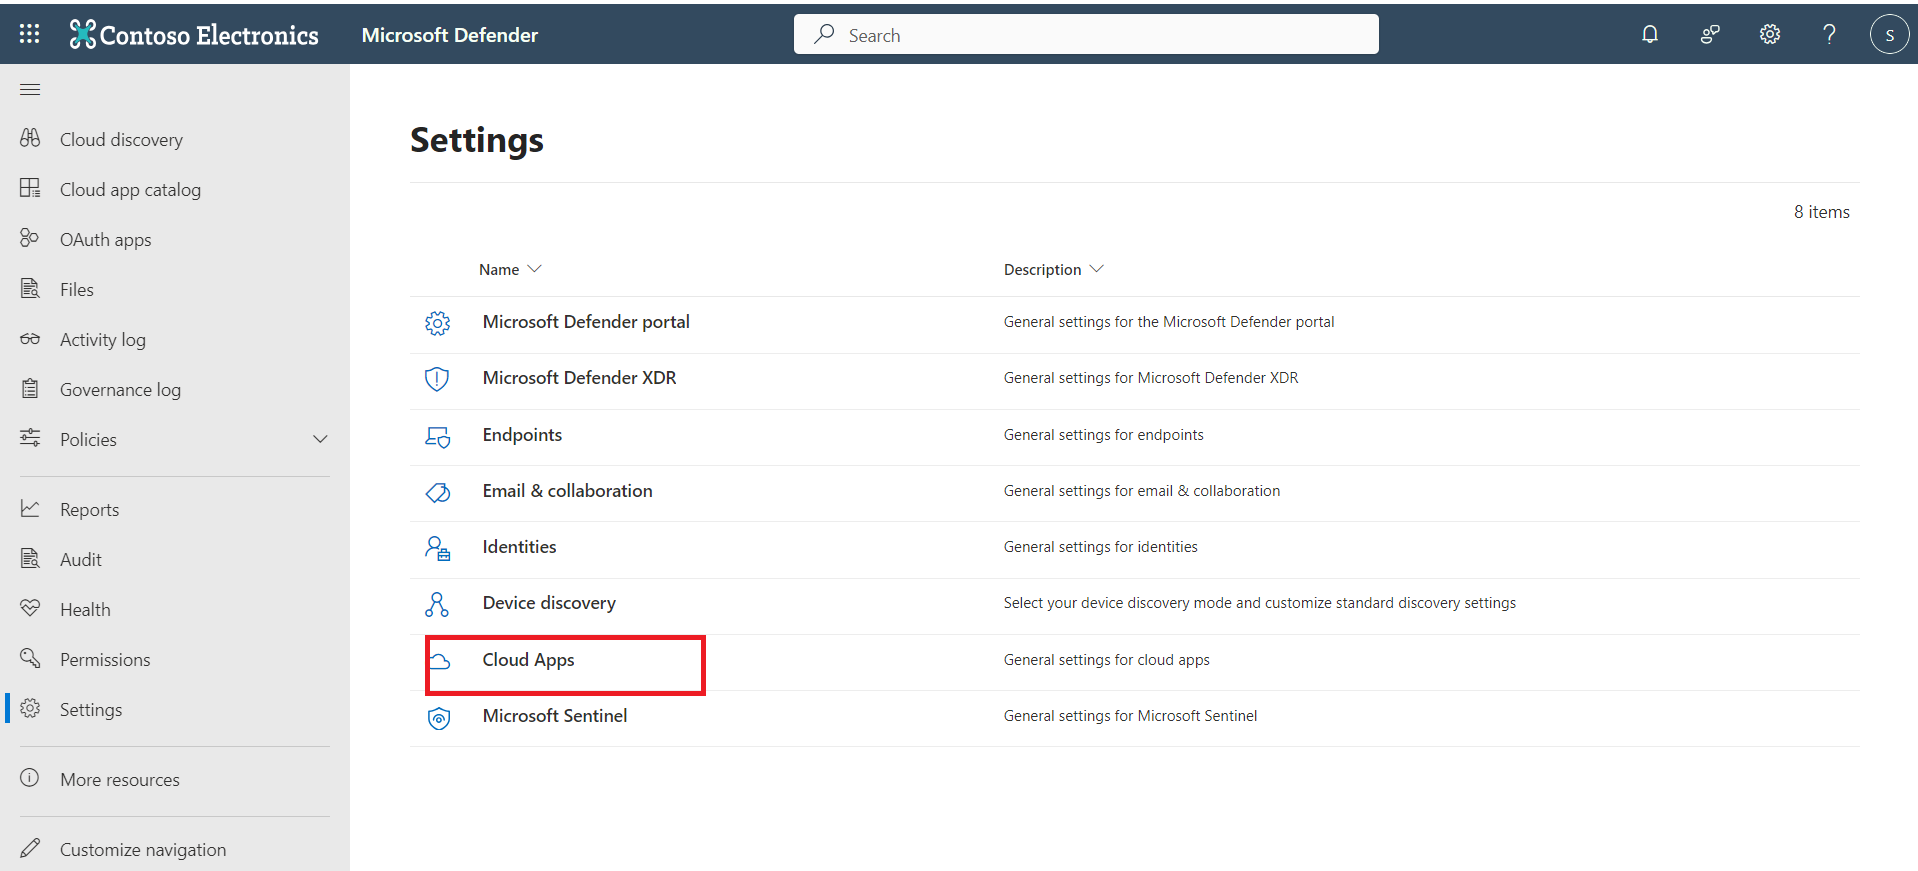Image resolution: width=1918 pixels, height=871 pixels.
Task: Open Email & collaboration settings
Action: 567,491
